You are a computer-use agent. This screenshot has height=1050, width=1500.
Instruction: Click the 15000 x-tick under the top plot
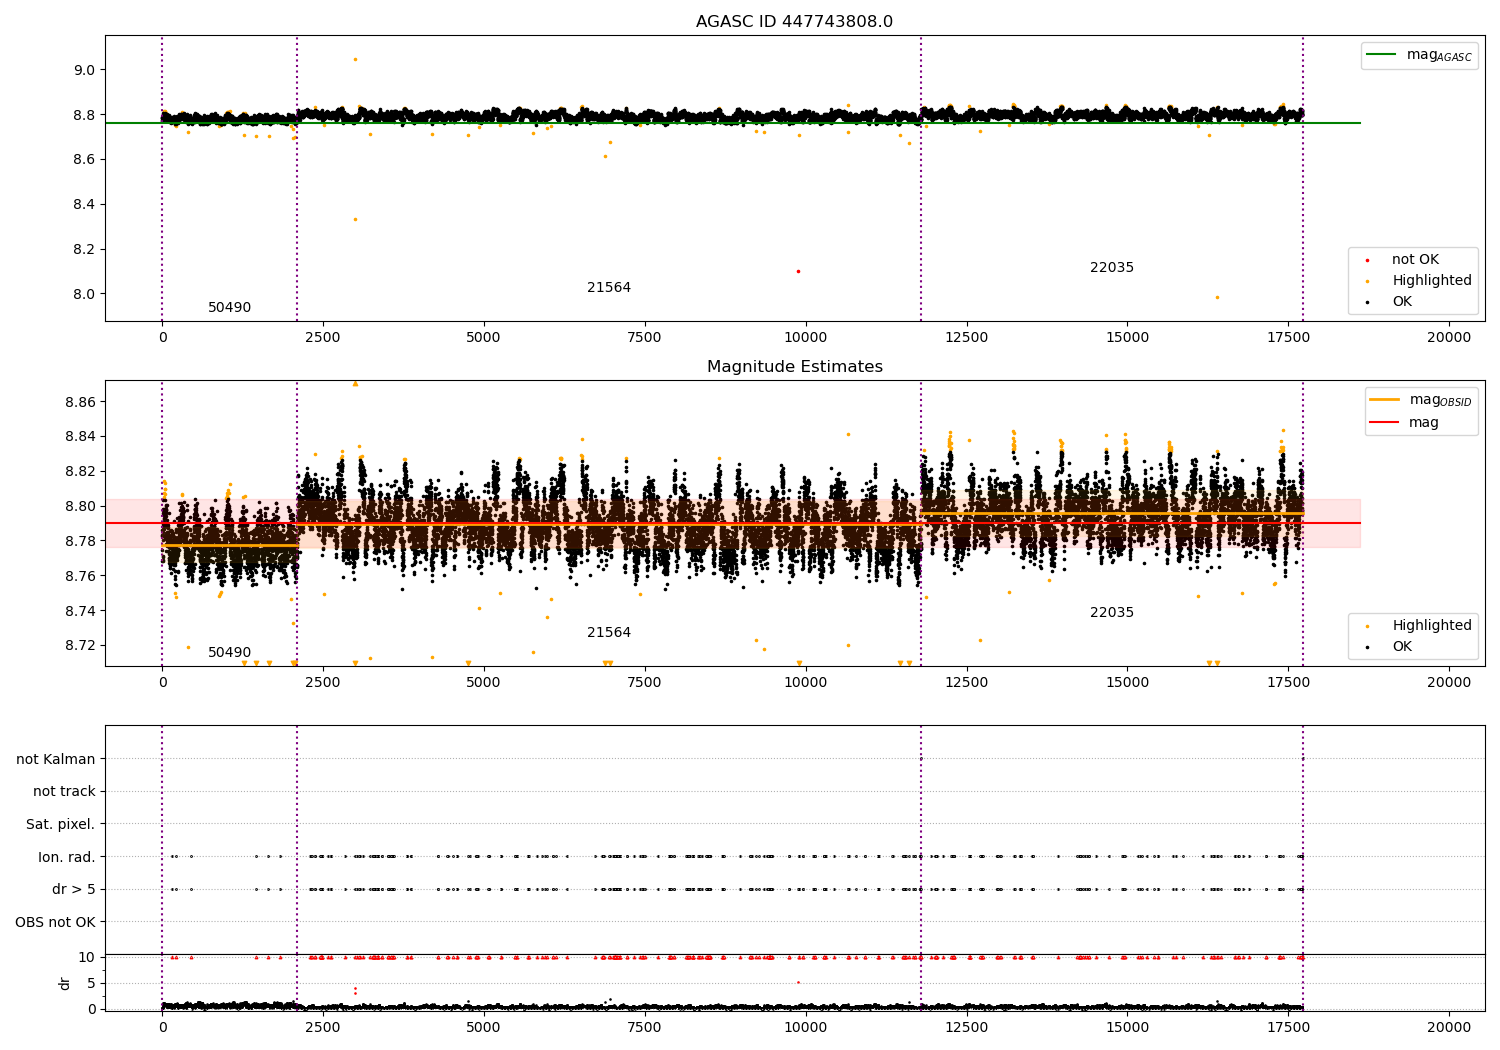[x=1127, y=338]
